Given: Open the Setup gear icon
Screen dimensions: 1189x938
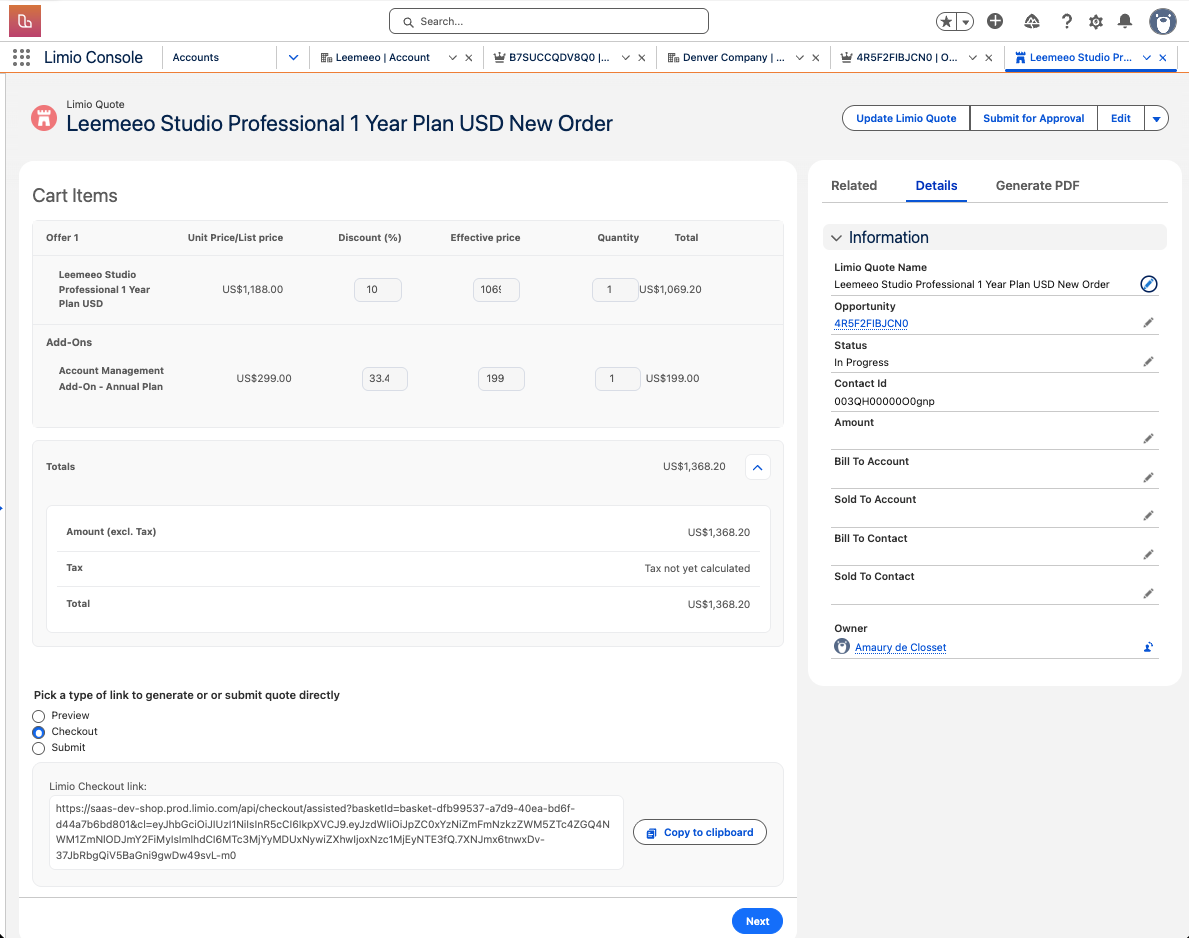Looking at the screenshot, I should tap(1096, 21).
